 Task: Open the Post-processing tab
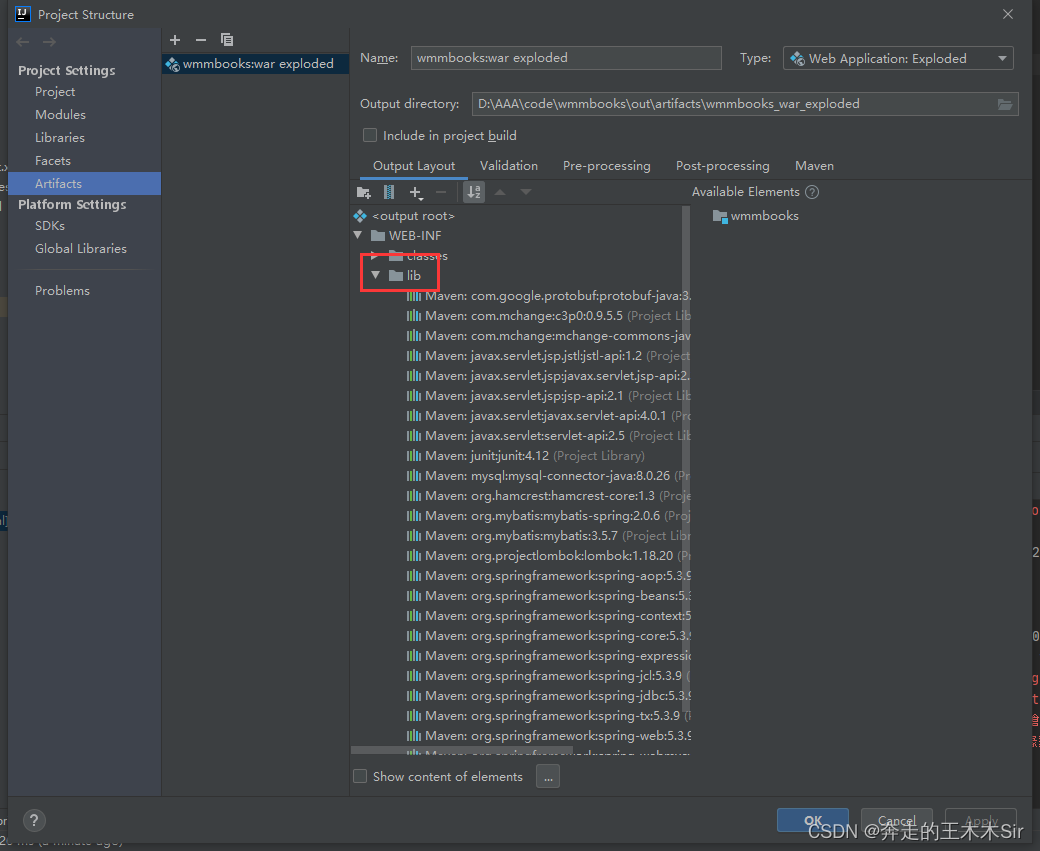(722, 166)
